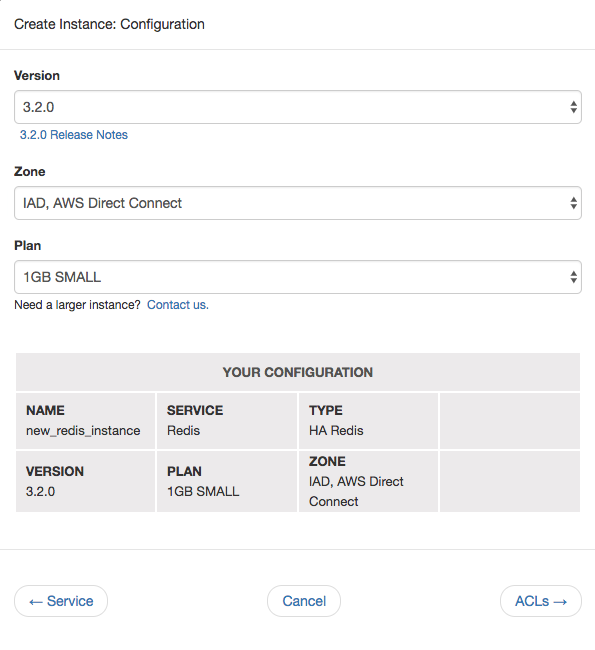
Task: Open the Plan dropdown showing 1GB SMALL
Action: [x=298, y=277]
